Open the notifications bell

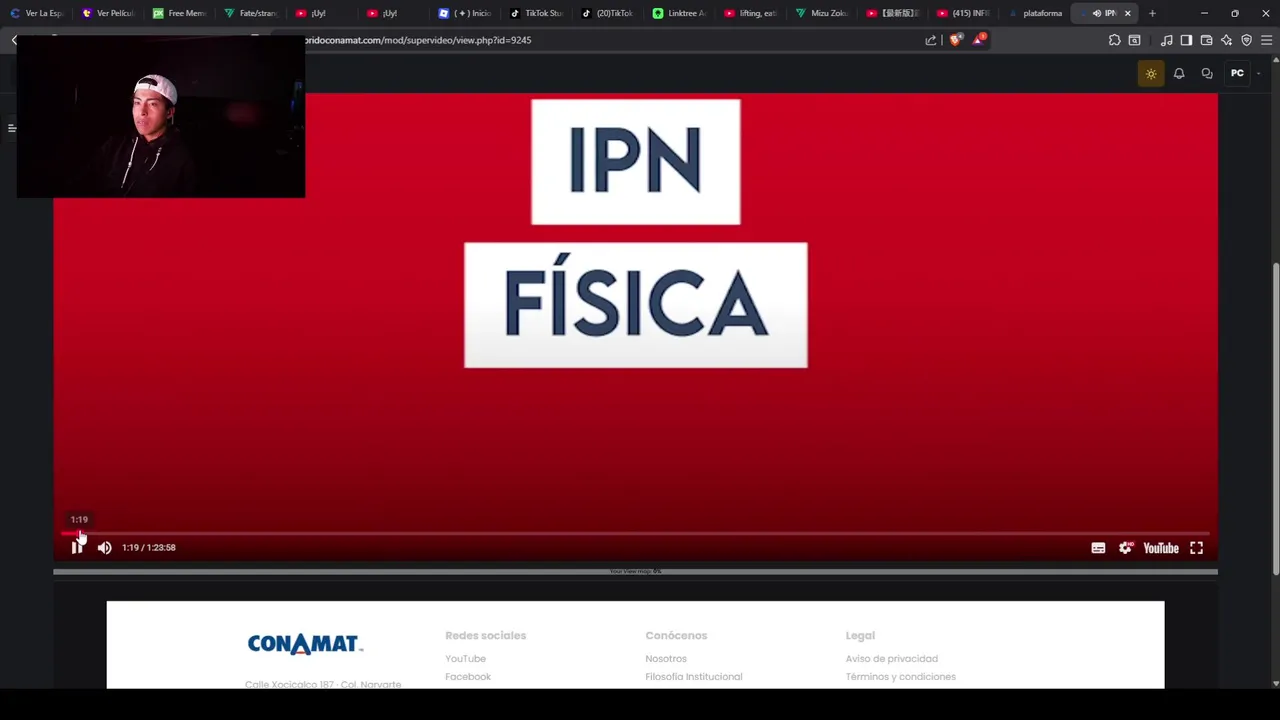pyautogui.click(x=1179, y=74)
